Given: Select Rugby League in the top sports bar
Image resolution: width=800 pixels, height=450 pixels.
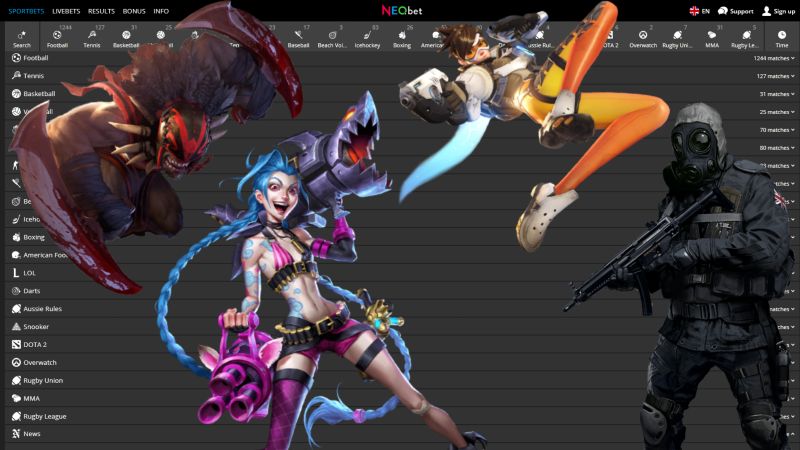Looking at the screenshot, I should tap(745, 38).
